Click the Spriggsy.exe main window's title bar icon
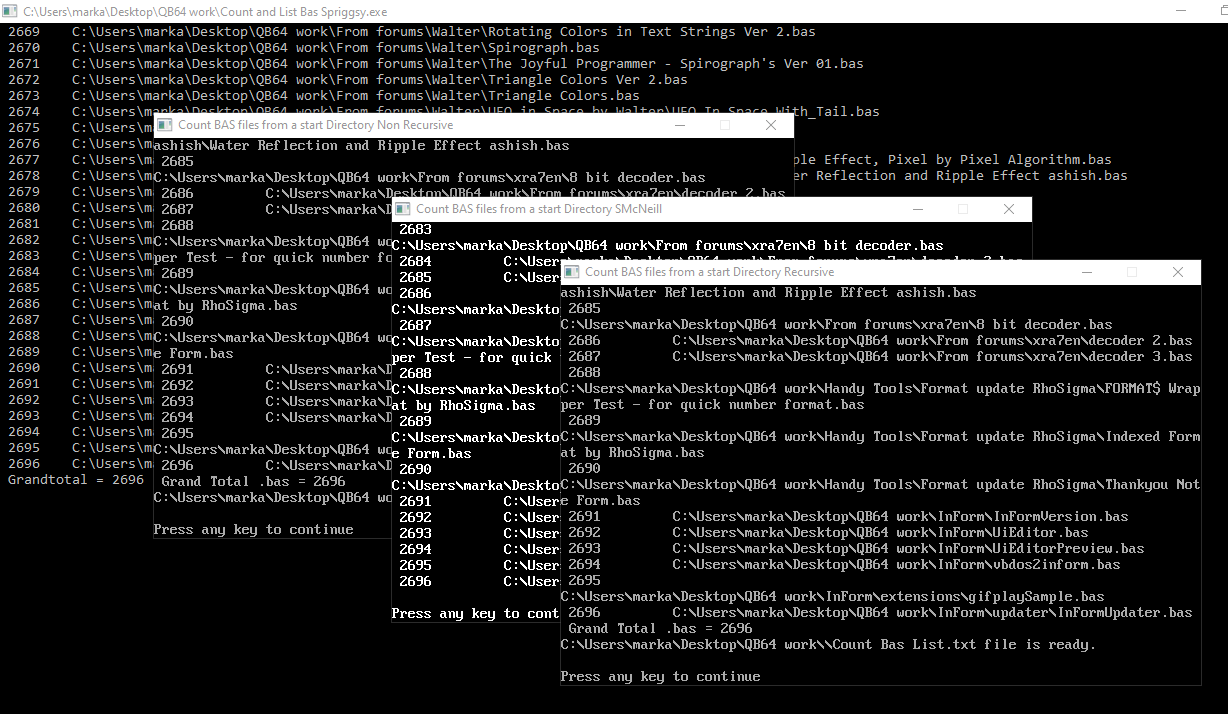This screenshot has height=714, width=1228. tap(11, 11)
